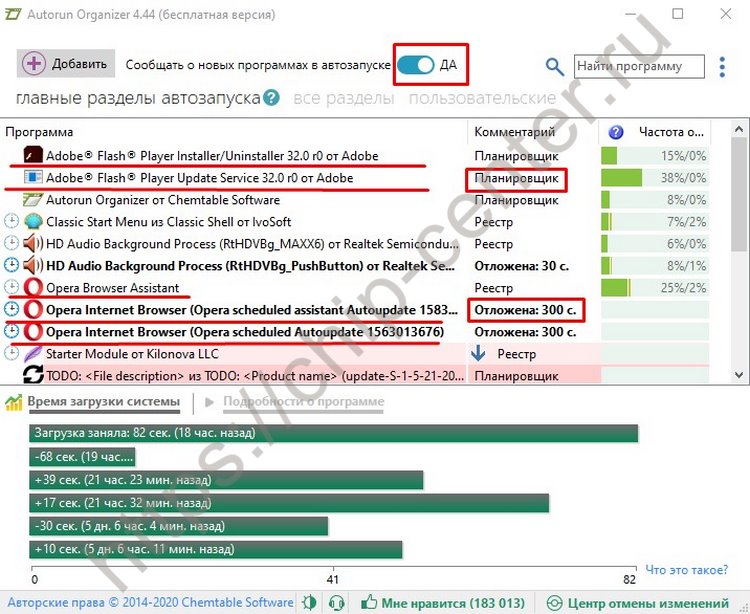Click the +10 сек. boot time bar
Viewport: 750px width, 614px height.
(x=216, y=549)
